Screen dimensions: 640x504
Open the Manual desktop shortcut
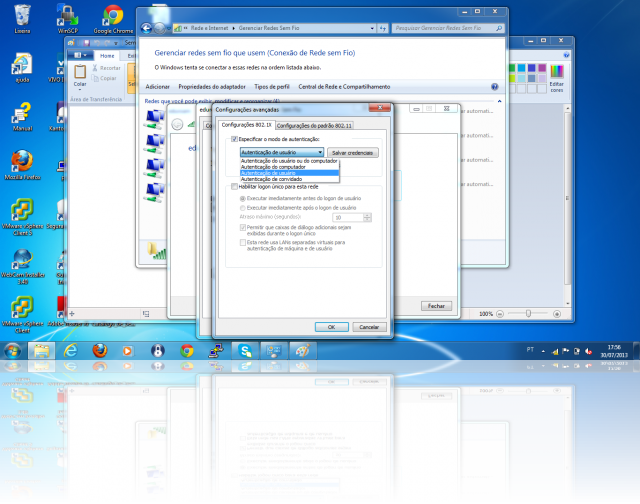click(22, 116)
